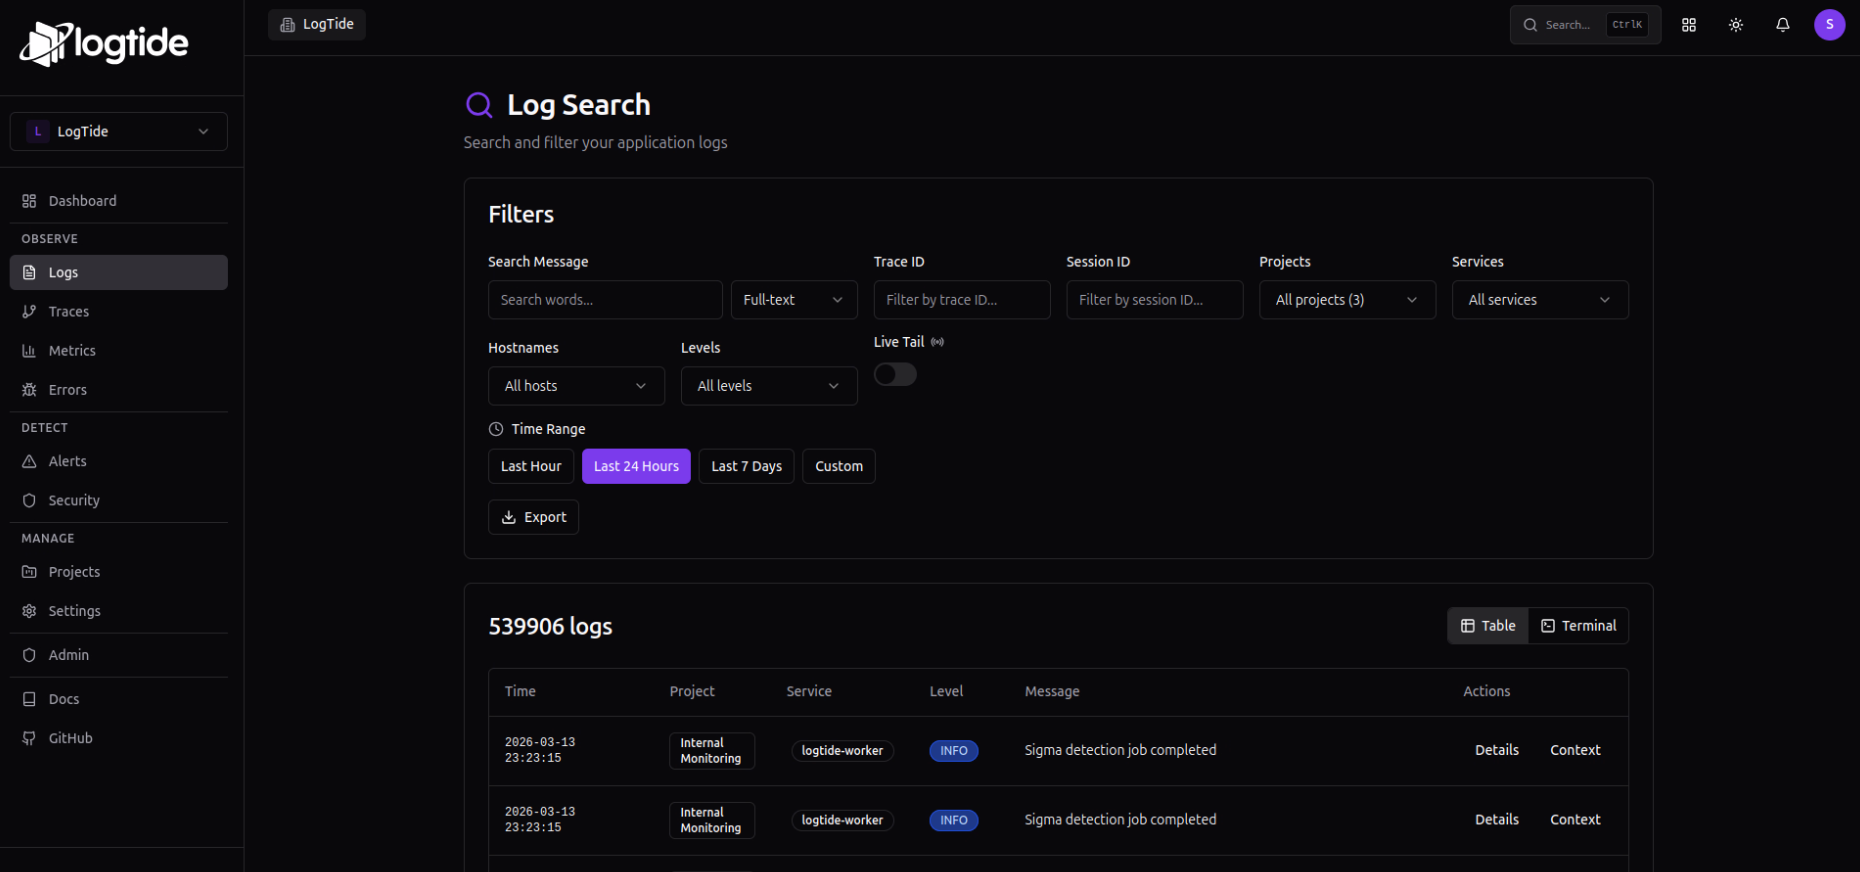Click the Export button
The height and width of the screenshot is (872, 1860).
(x=533, y=517)
